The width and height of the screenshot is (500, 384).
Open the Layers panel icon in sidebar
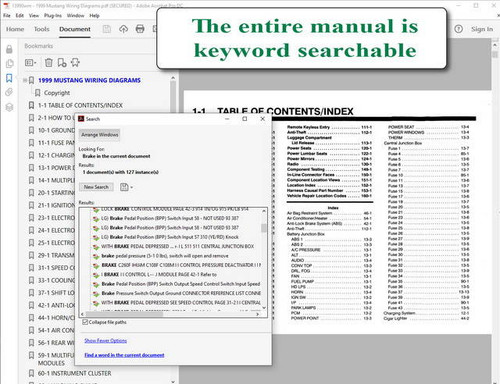coord(9,107)
